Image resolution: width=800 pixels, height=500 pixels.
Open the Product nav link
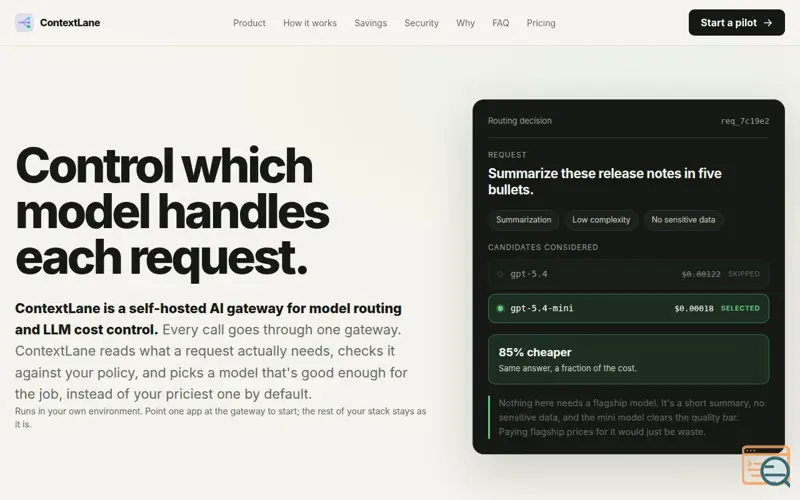coord(249,23)
